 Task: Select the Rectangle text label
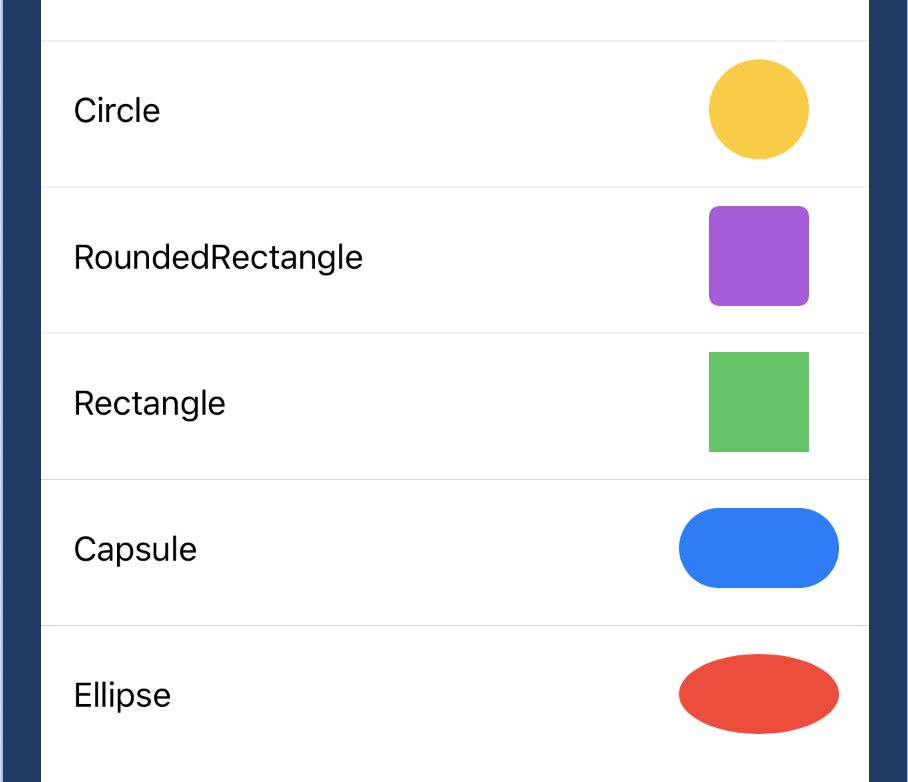click(x=149, y=404)
